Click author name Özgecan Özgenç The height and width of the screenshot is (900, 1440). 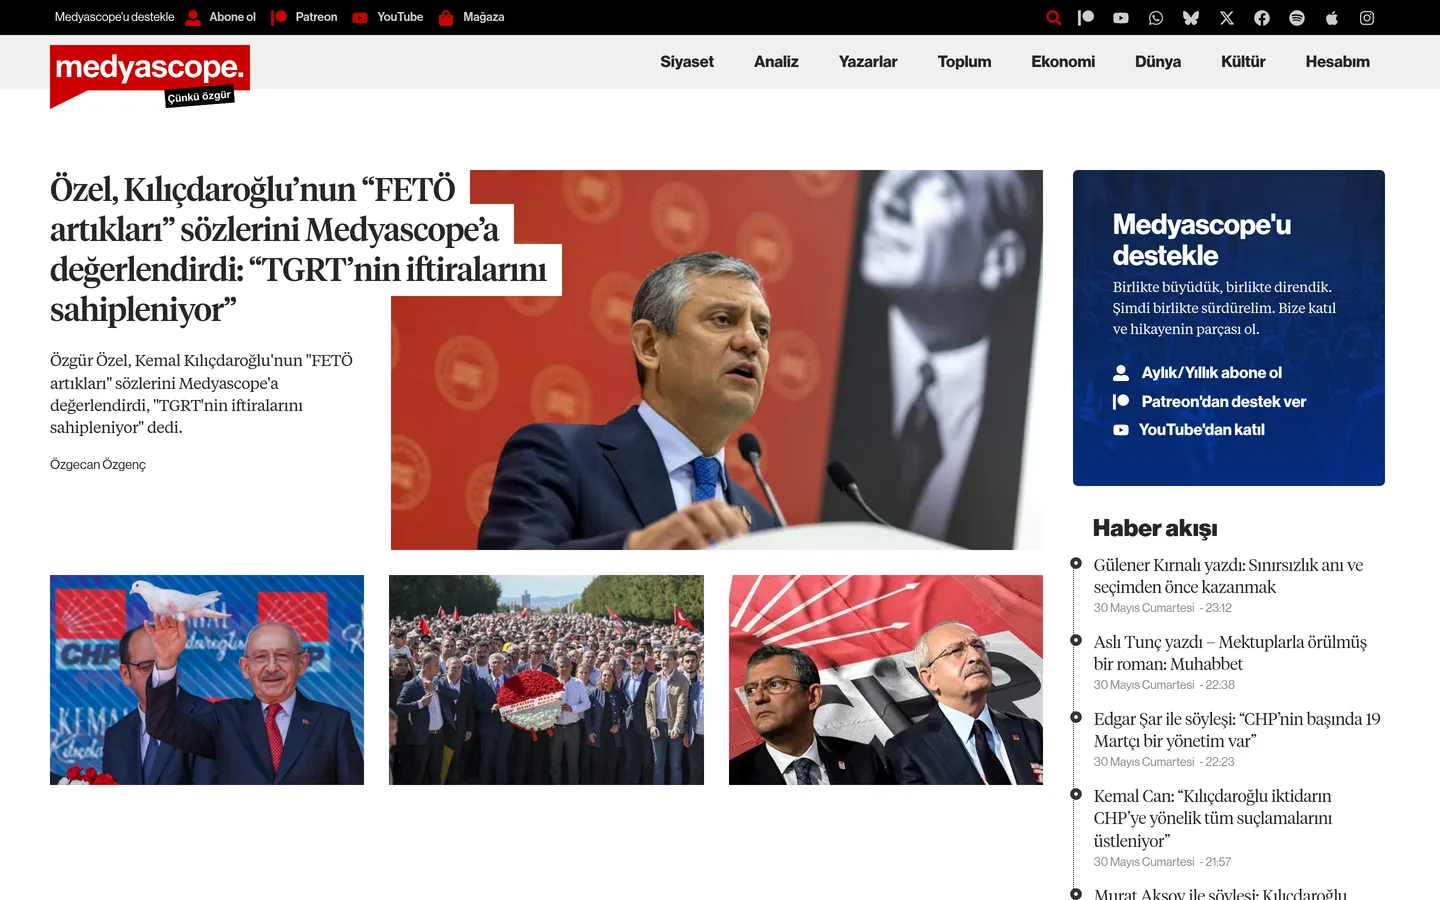coord(98,465)
